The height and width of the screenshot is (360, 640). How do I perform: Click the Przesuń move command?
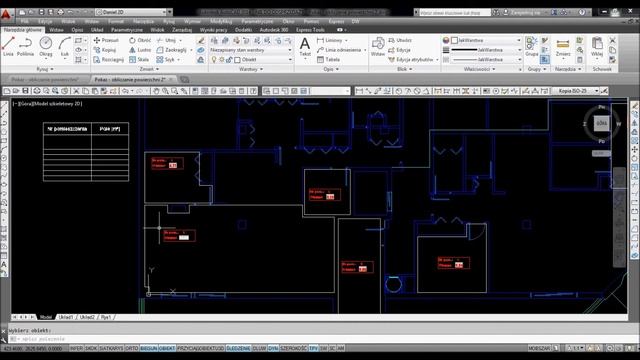[x=106, y=40]
